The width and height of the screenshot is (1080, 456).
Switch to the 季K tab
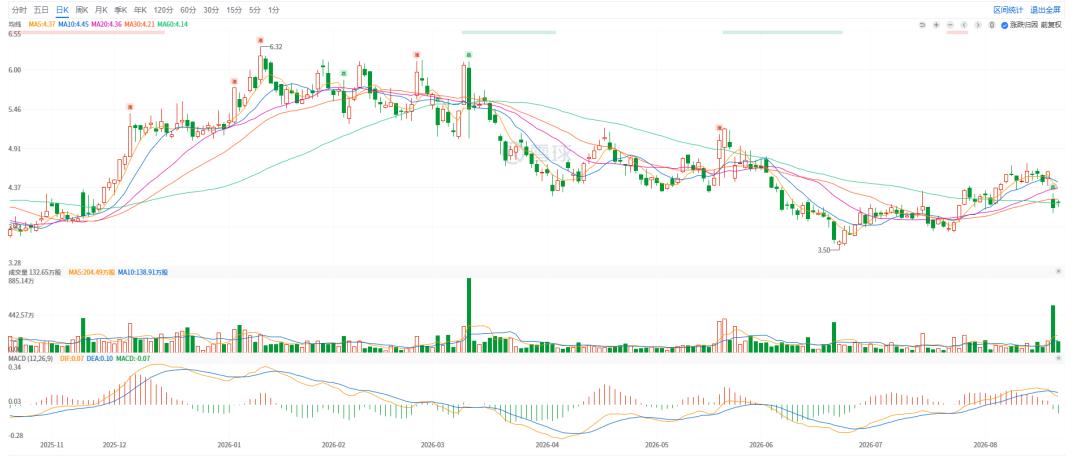point(121,10)
